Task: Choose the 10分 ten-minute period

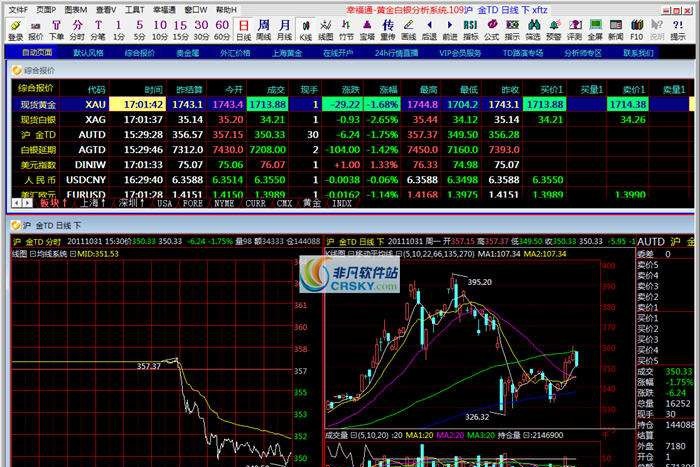Action: 160,30
